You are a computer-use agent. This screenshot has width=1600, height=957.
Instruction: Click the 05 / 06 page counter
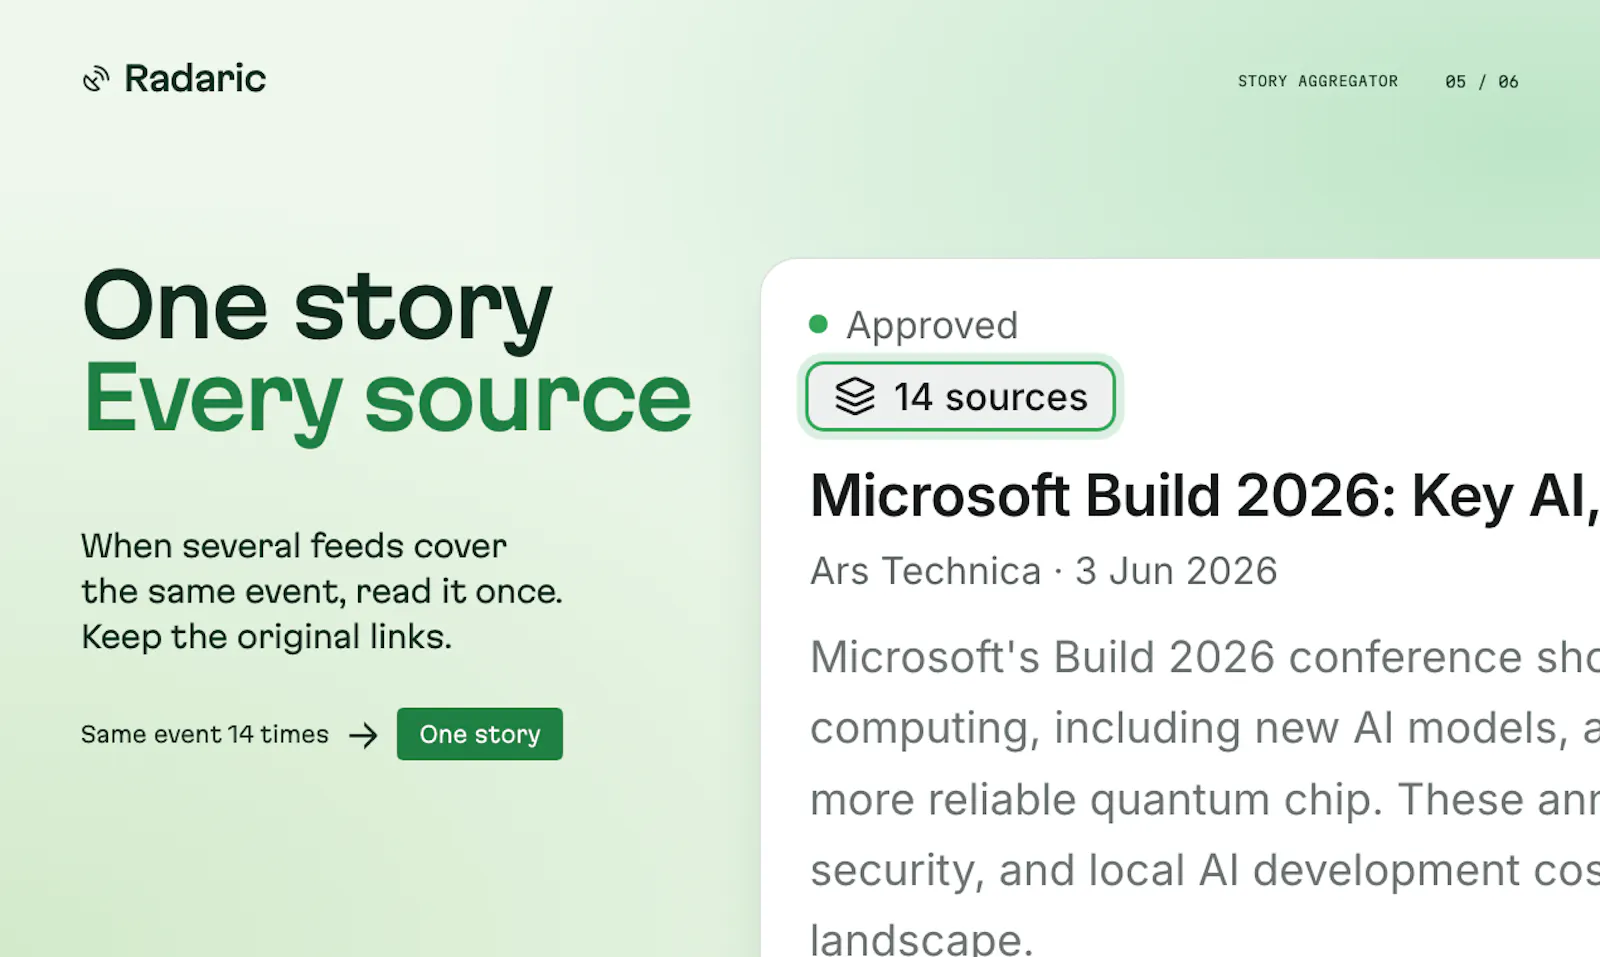pos(1482,81)
